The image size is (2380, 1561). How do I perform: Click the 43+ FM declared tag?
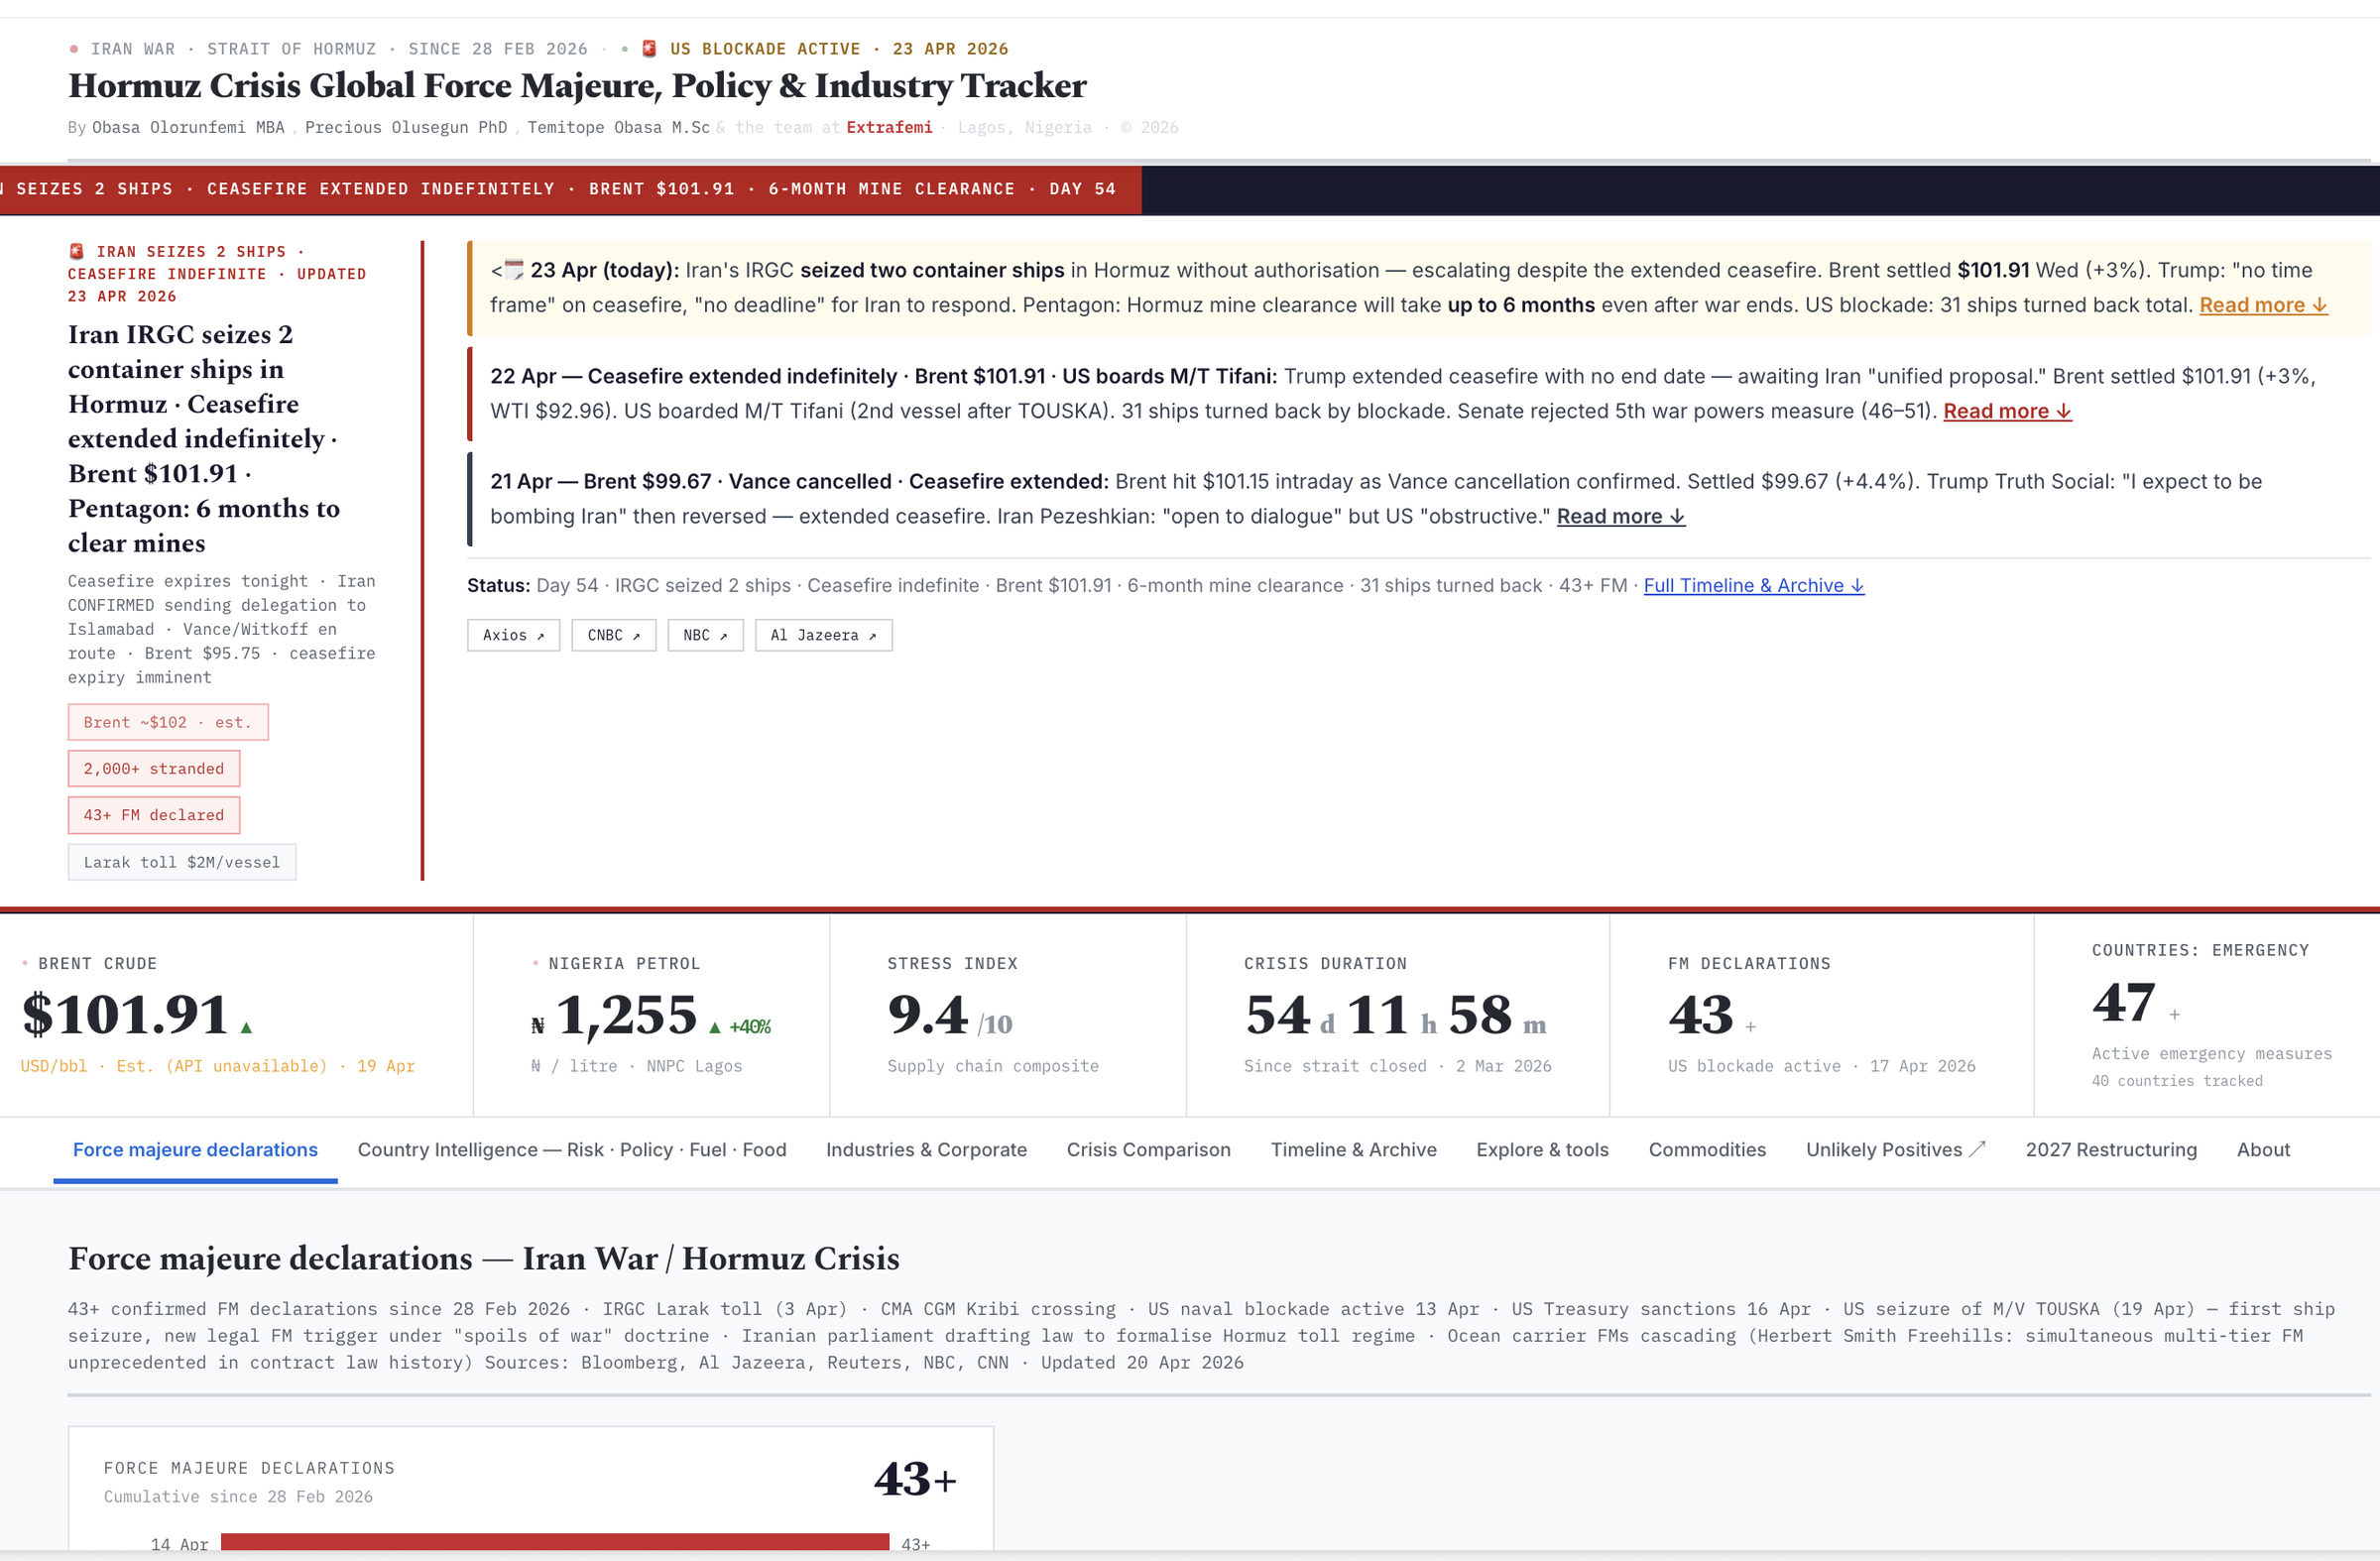click(x=153, y=815)
